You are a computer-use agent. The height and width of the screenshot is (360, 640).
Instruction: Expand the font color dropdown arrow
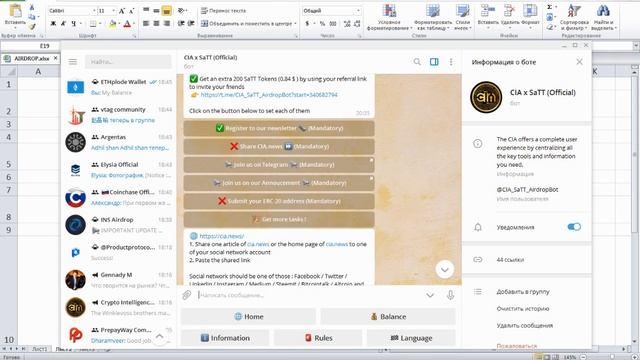(135, 24)
